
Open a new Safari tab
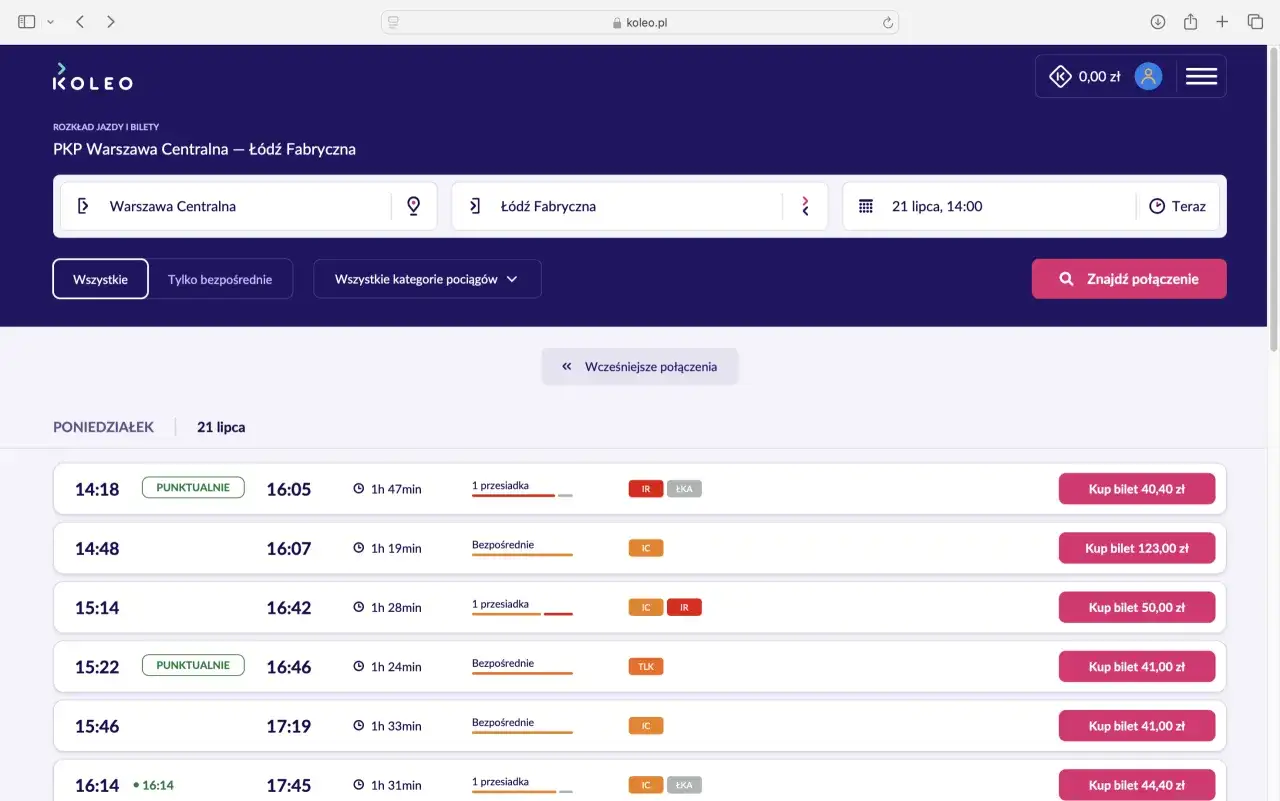coord(1222,22)
